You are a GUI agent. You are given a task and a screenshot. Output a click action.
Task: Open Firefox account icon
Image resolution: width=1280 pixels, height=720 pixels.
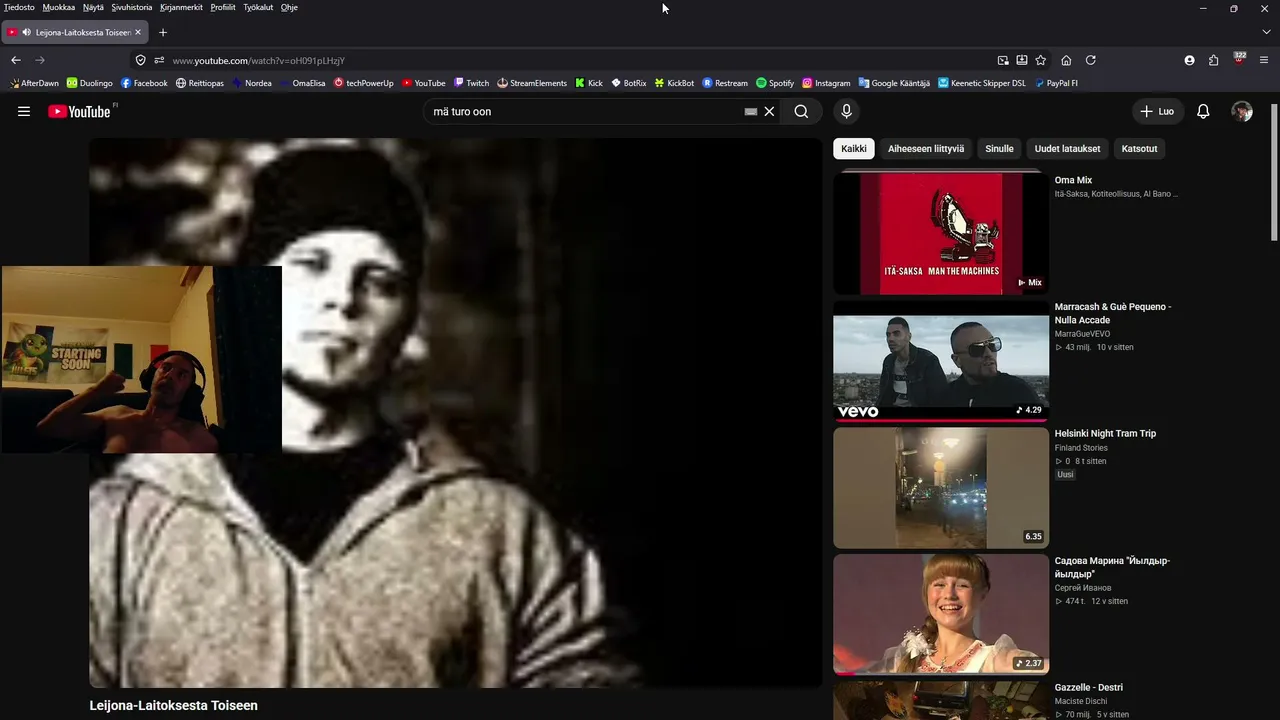(x=1189, y=60)
